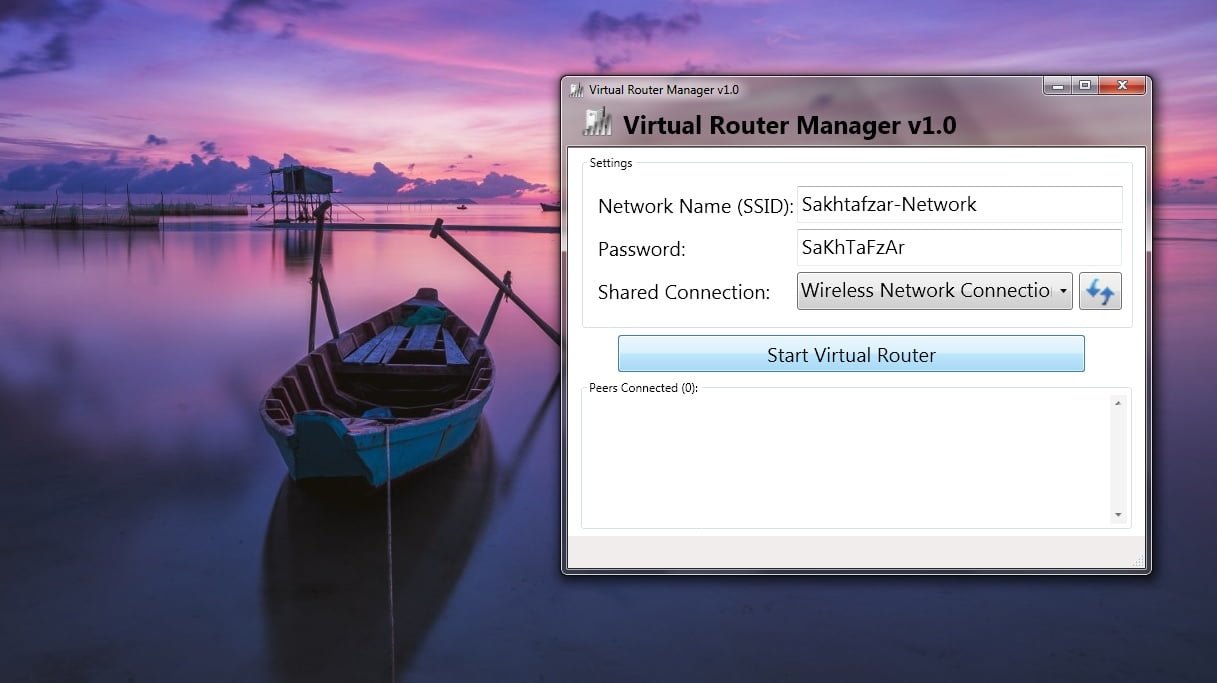Screen dimensions: 1217x683
Task: Click the Shared Connection label
Action: coord(684,292)
